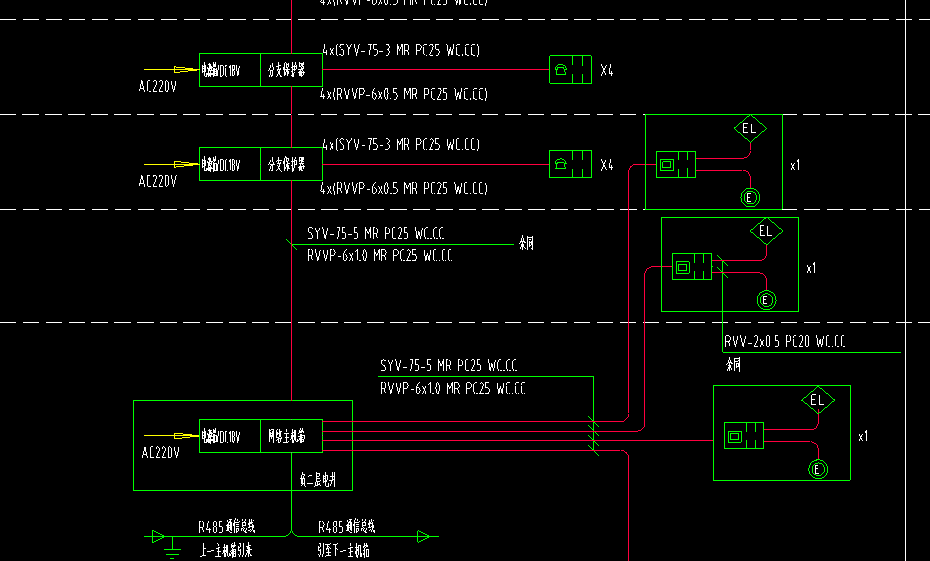930x561 pixels.
Task: Select door station symbol in the bottom x1 frame
Action: (x=744, y=436)
